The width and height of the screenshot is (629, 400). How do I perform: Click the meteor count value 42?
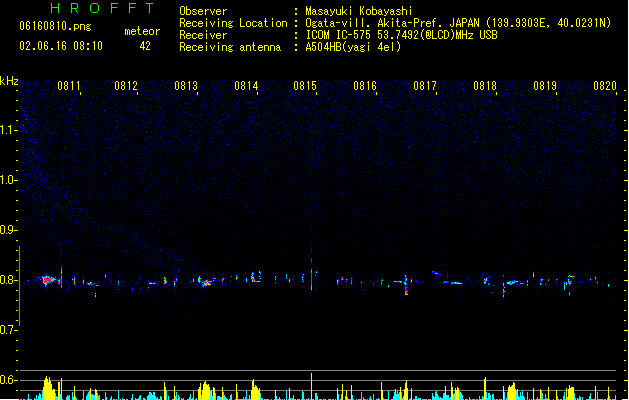tap(145, 46)
